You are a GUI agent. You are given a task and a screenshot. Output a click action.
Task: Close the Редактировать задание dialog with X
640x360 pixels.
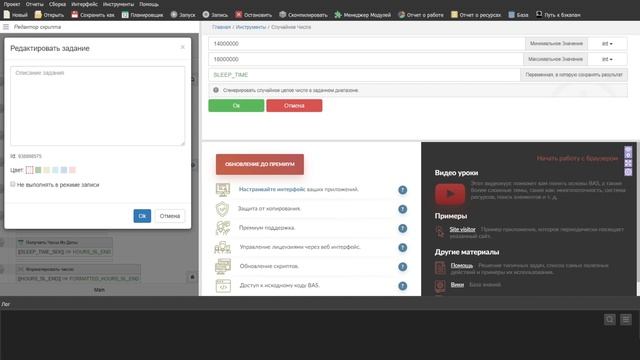[x=182, y=47]
